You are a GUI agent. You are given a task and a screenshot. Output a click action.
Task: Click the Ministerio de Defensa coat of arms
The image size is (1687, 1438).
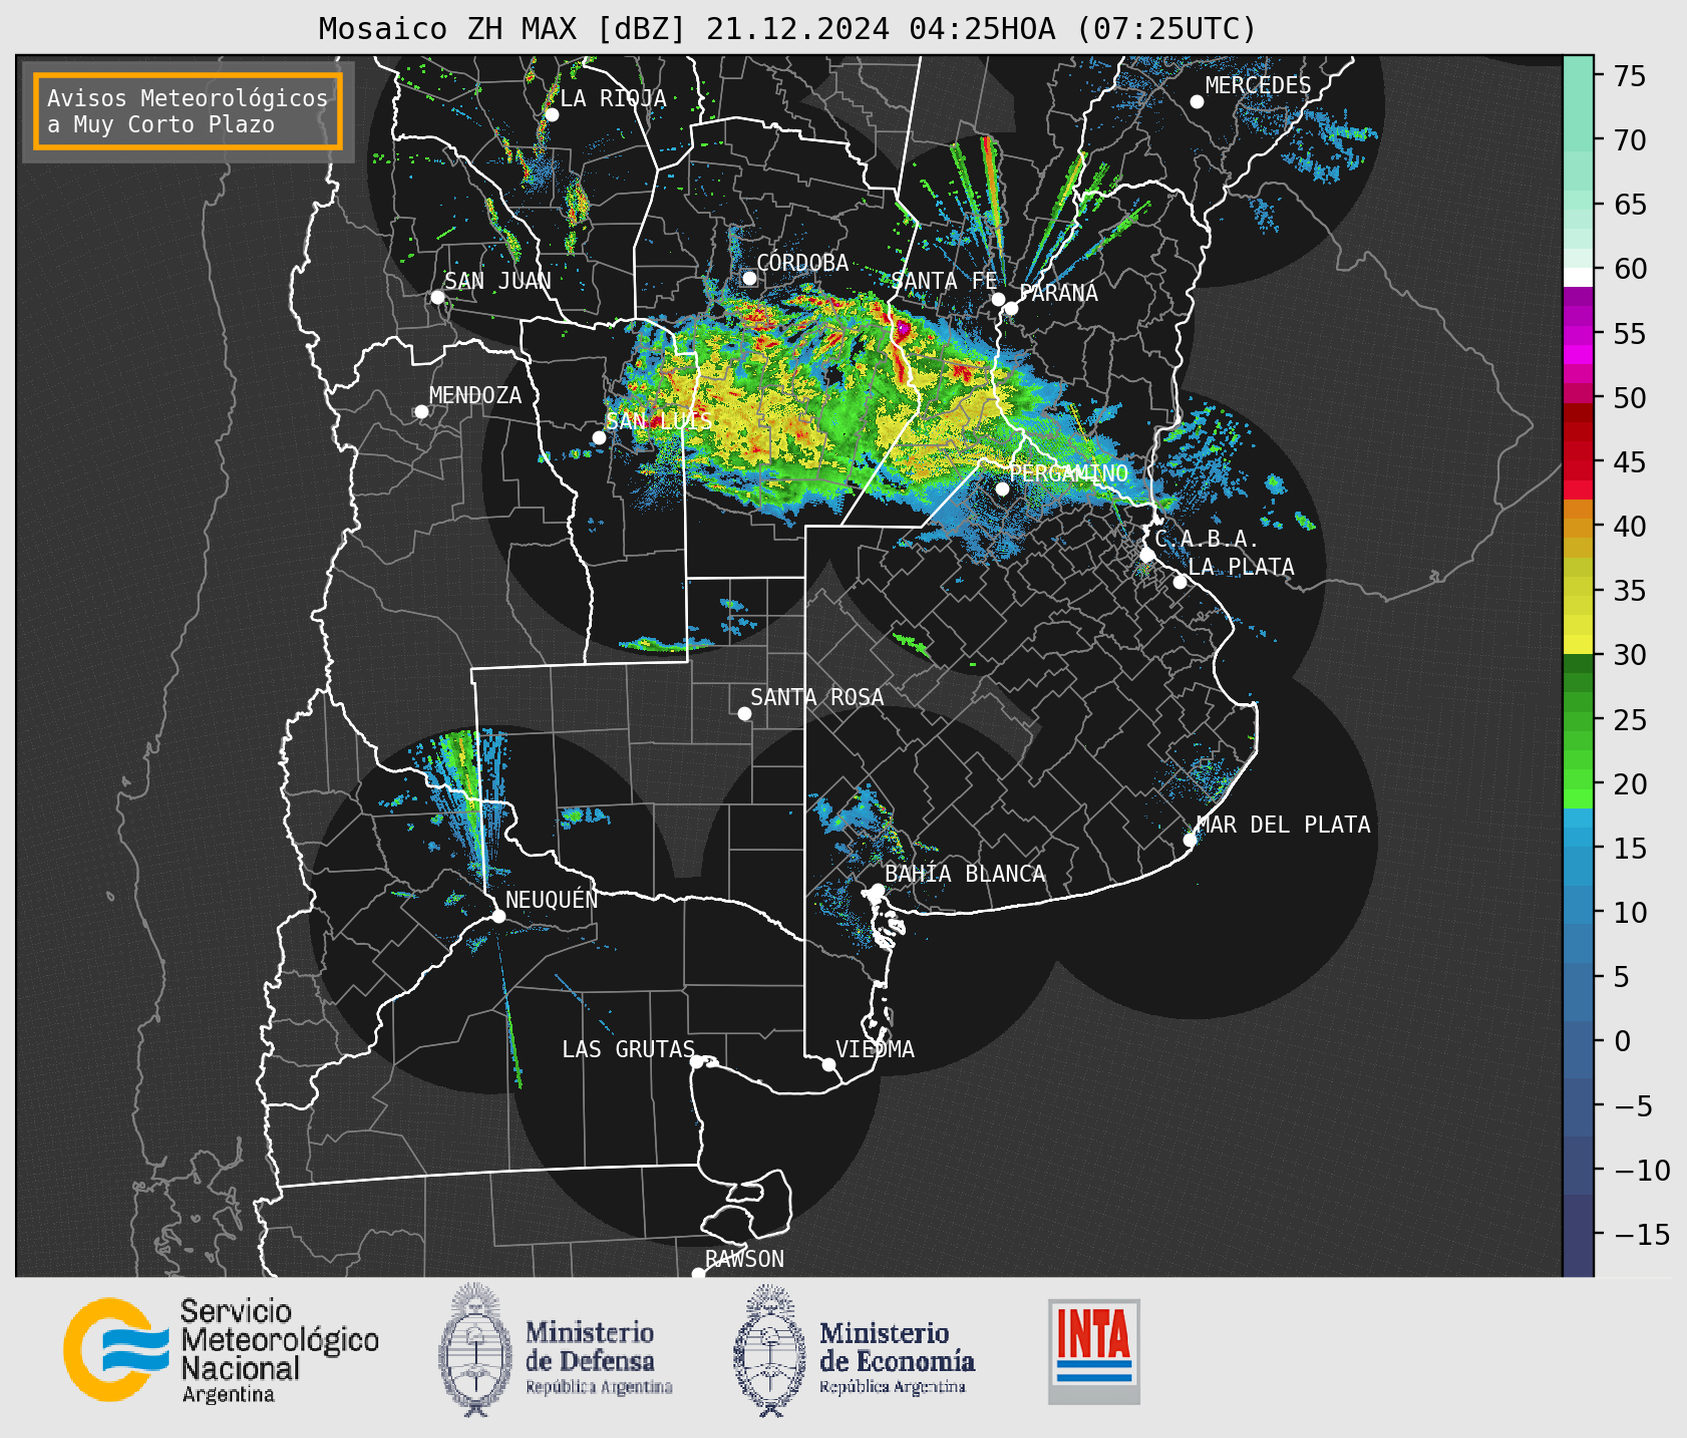tap(476, 1349)
